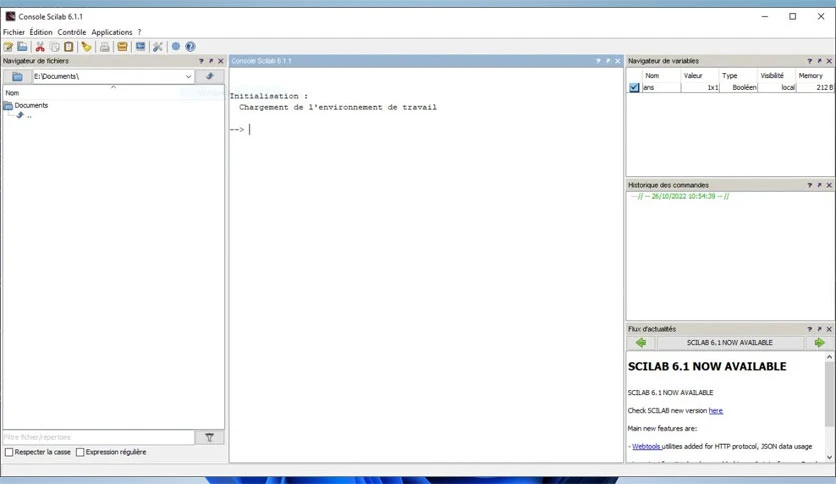Image resolution: width=836 pixels, height=484 pixels.
Task: Click the Cut scissors icon
Action: point(40,47)
